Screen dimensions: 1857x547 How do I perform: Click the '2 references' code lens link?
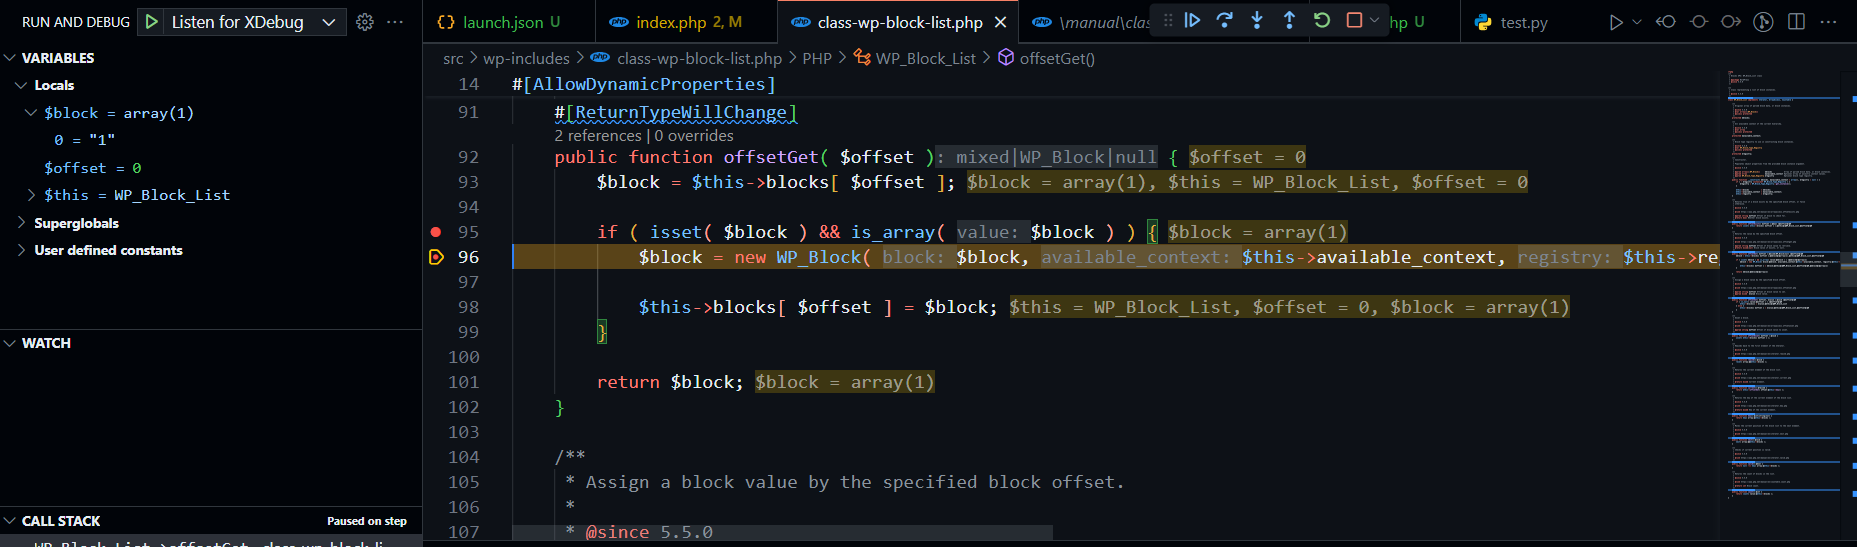(x=598, y=136)
